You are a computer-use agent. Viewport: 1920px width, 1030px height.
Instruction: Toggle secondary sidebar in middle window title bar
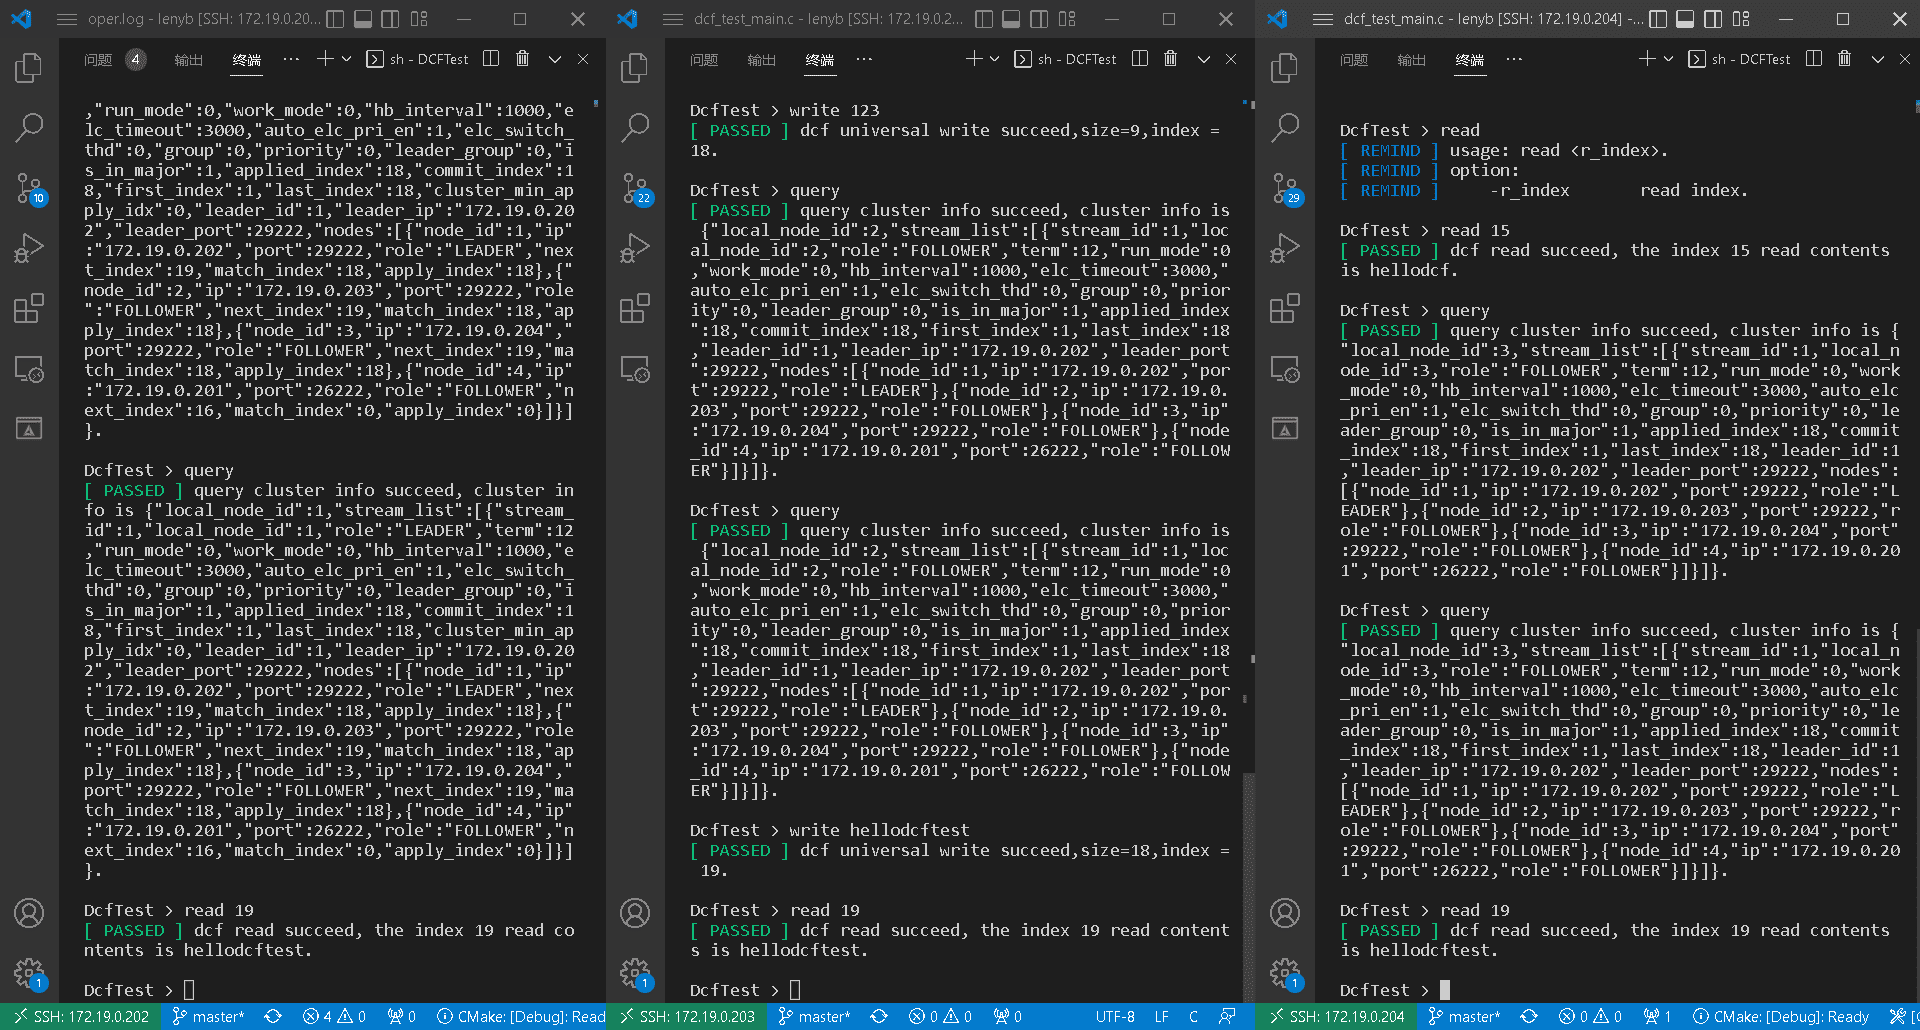(x=1040, y=19)
